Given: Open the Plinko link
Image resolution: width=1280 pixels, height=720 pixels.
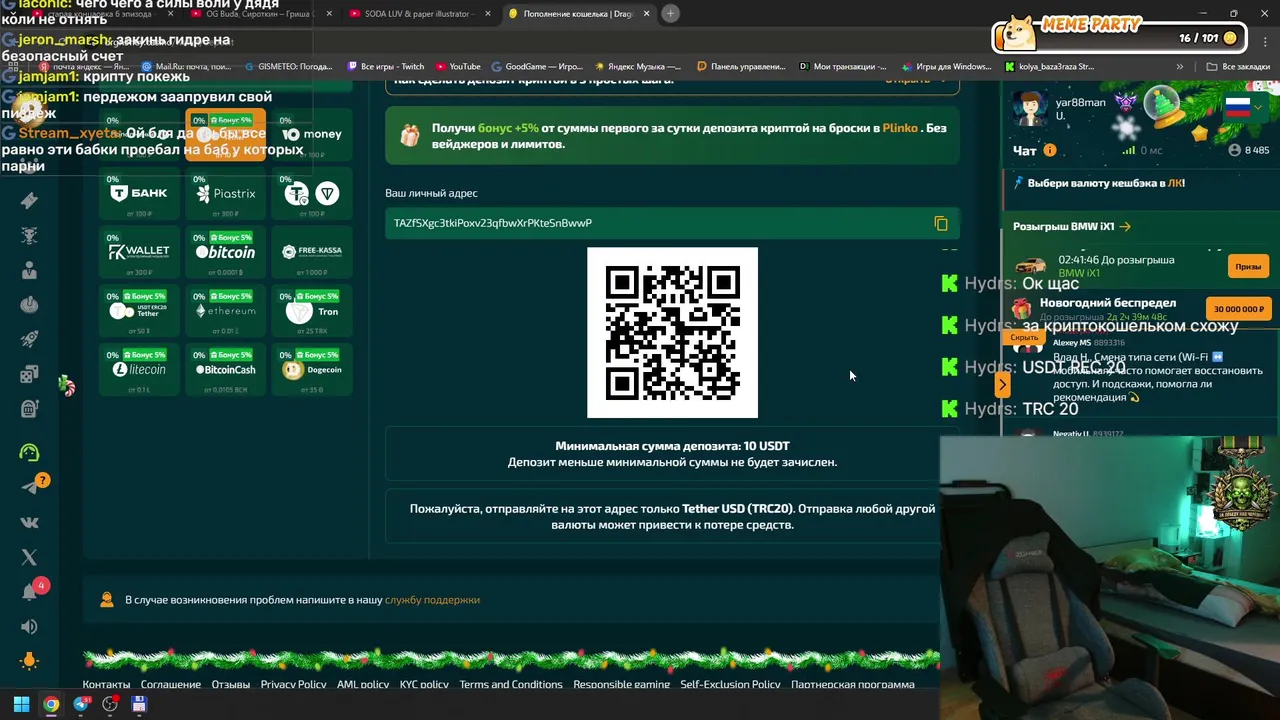Looking at the screenshot, I should (x=900, y=128).
